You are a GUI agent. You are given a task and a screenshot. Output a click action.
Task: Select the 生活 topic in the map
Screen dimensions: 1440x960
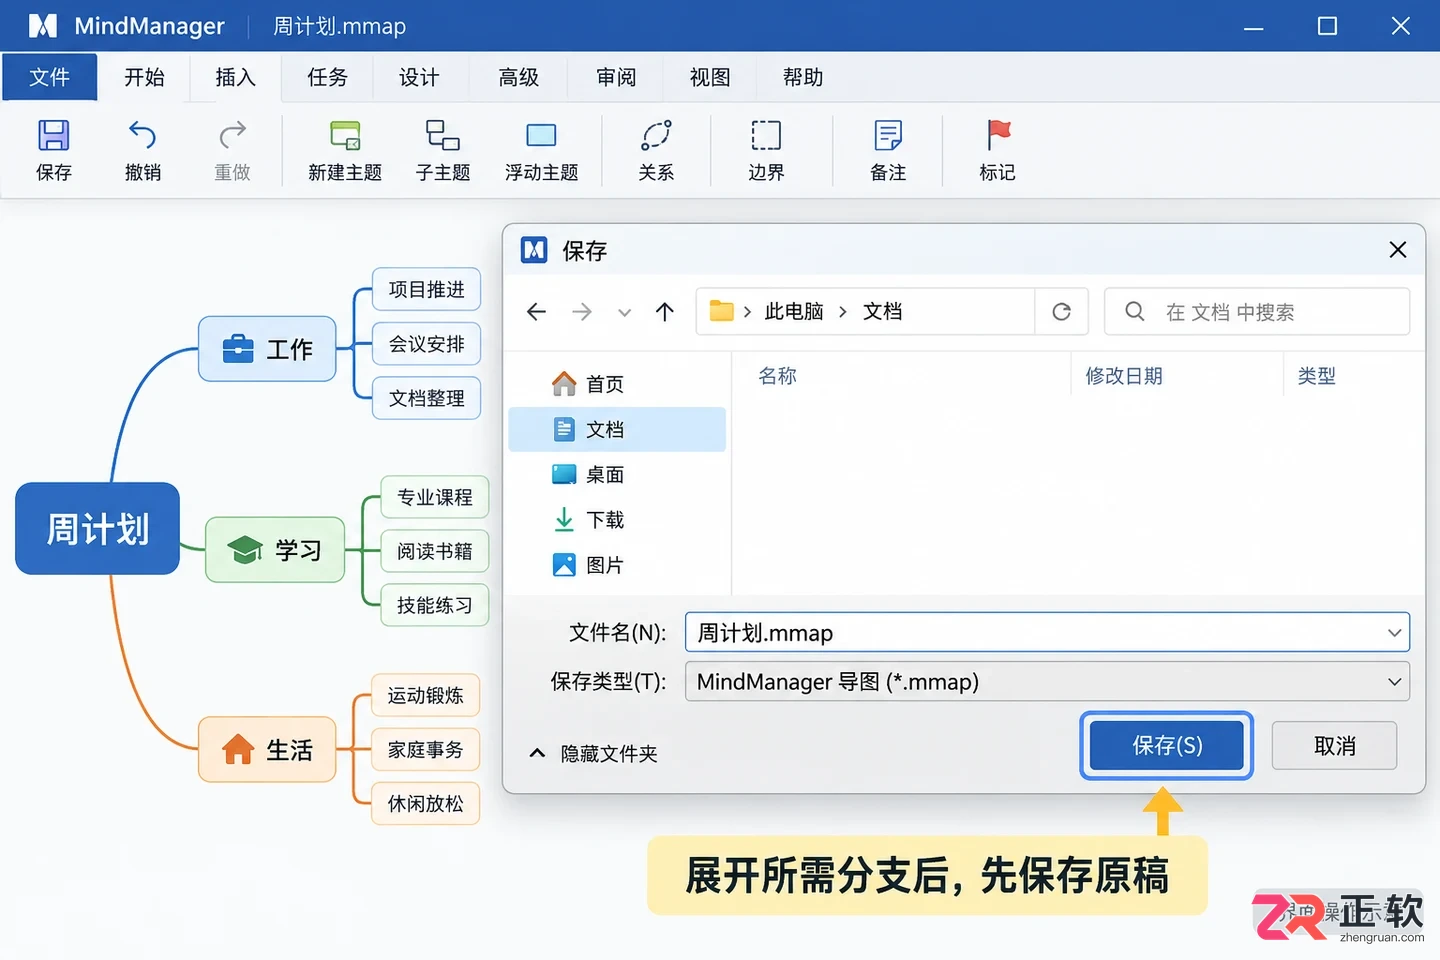pyautogui.click(x=267, y=749)
